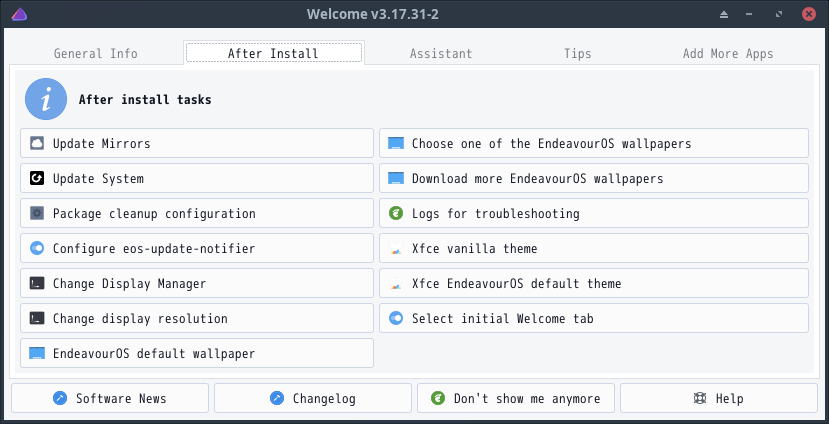This screenshot has width=829, height=424.
Task: Open Package cleanup configuration
Action: tap(197, 213)
